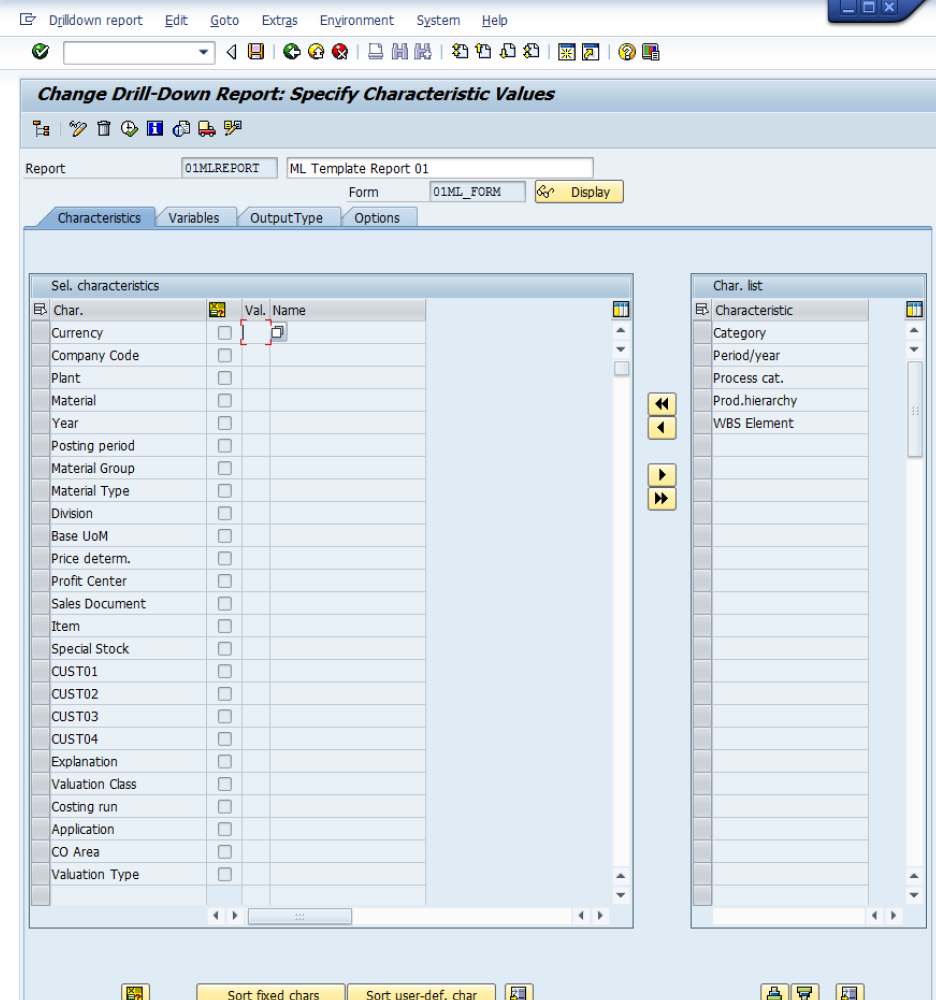Open table settings for Char. list
Image resolution: width=936 pixels, height=1000 pixels.
coord(914,310)
